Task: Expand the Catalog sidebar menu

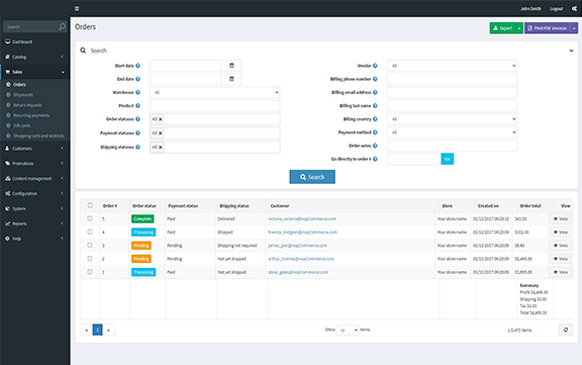Action: point(35,57)
